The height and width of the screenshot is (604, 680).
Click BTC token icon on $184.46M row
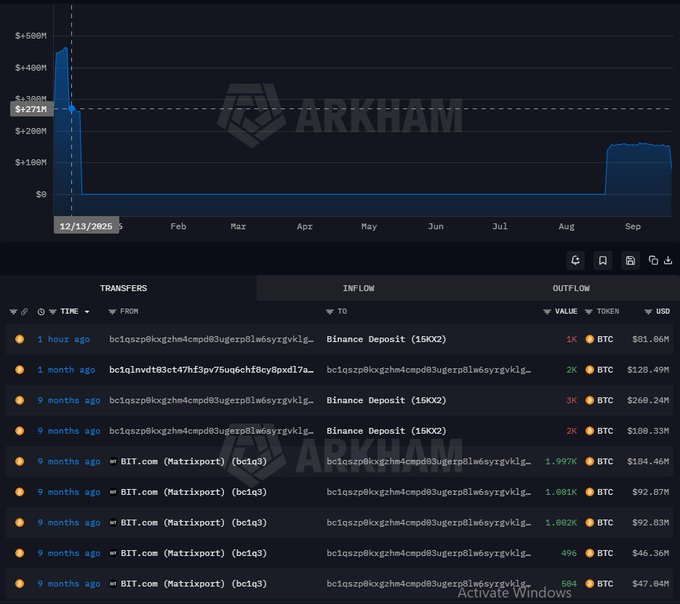point(589,461)
